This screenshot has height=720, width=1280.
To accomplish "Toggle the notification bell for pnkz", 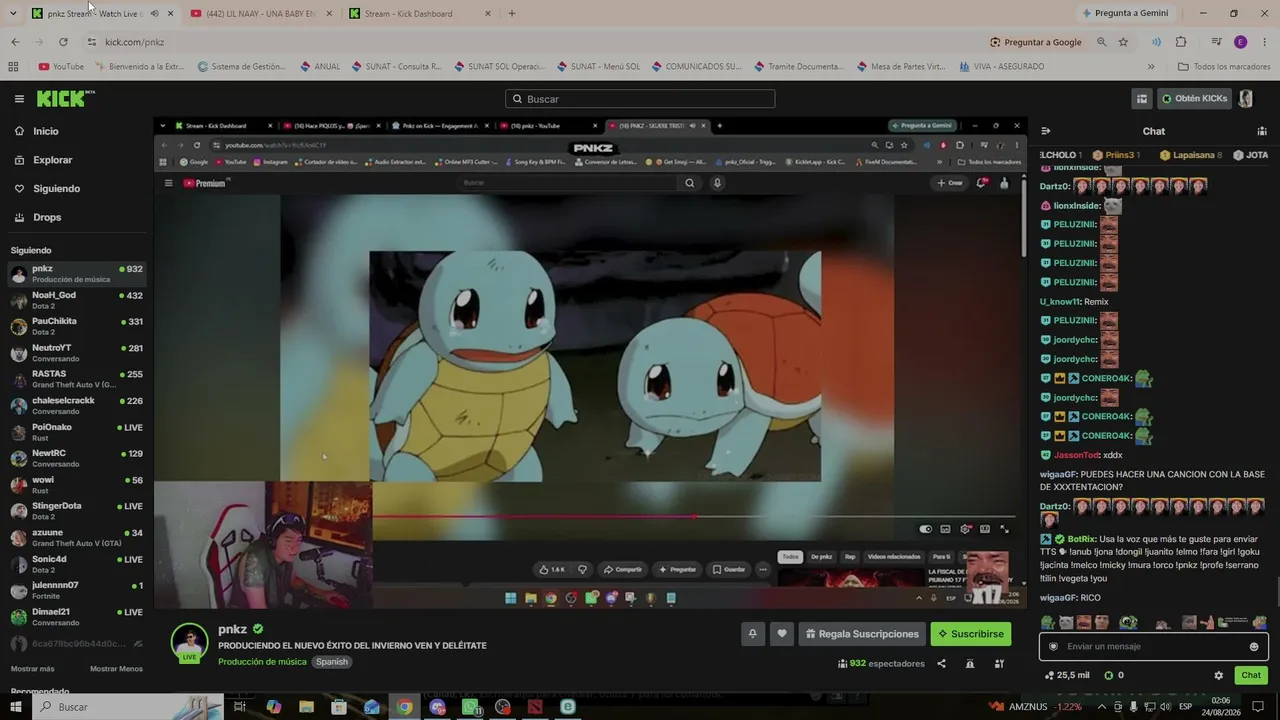I will pyautogui.click(x=752, y=633).
